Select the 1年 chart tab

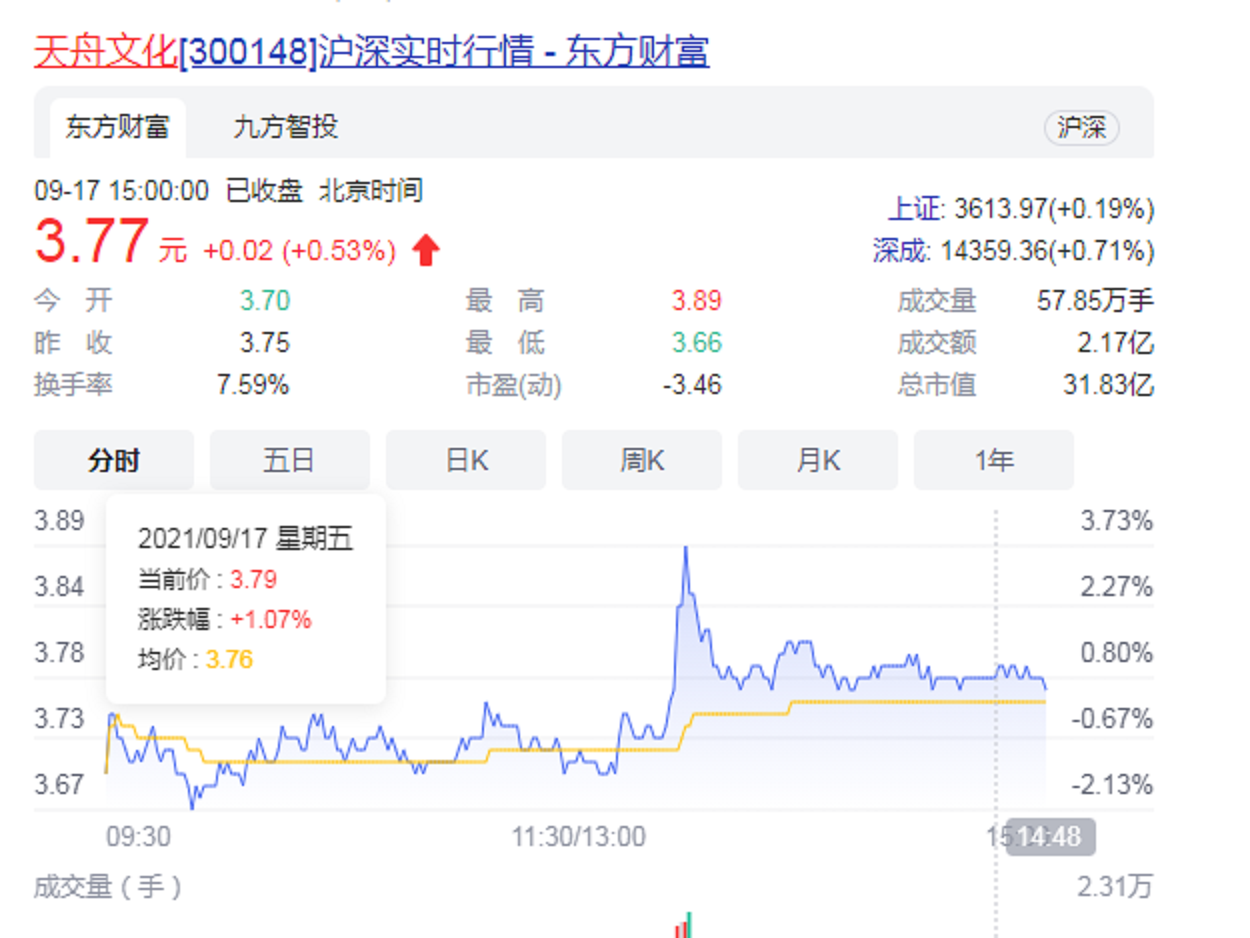pyautogui.click(x=994, y=460)
